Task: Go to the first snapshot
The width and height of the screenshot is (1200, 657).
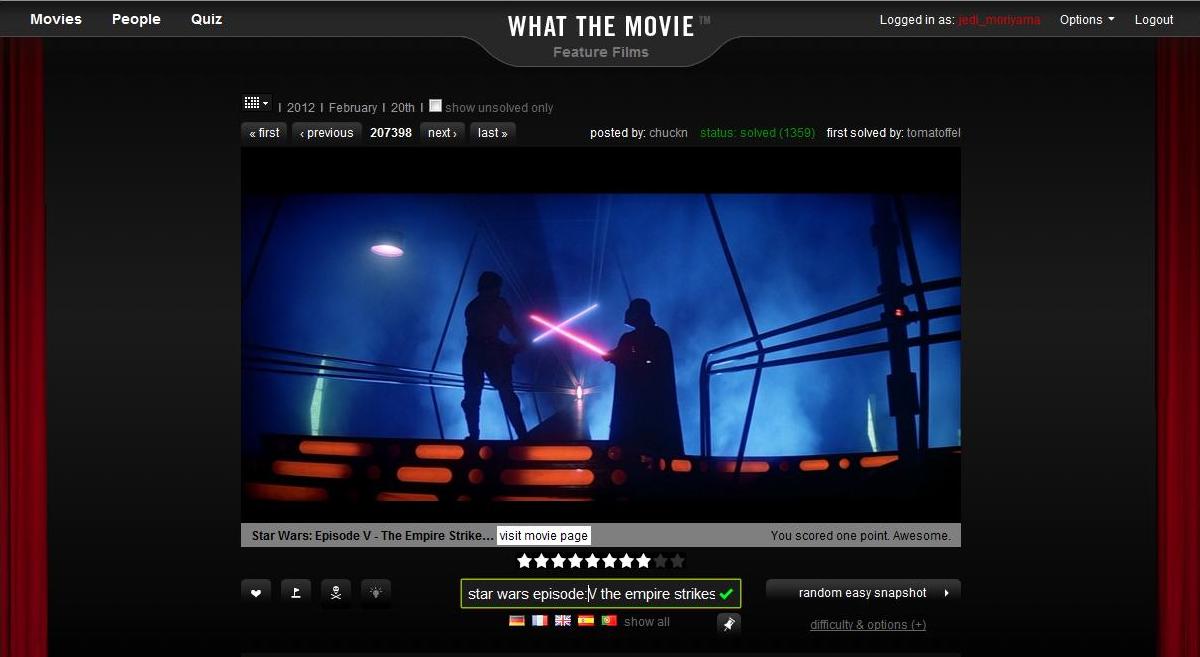Action: (x=265, y=133)
